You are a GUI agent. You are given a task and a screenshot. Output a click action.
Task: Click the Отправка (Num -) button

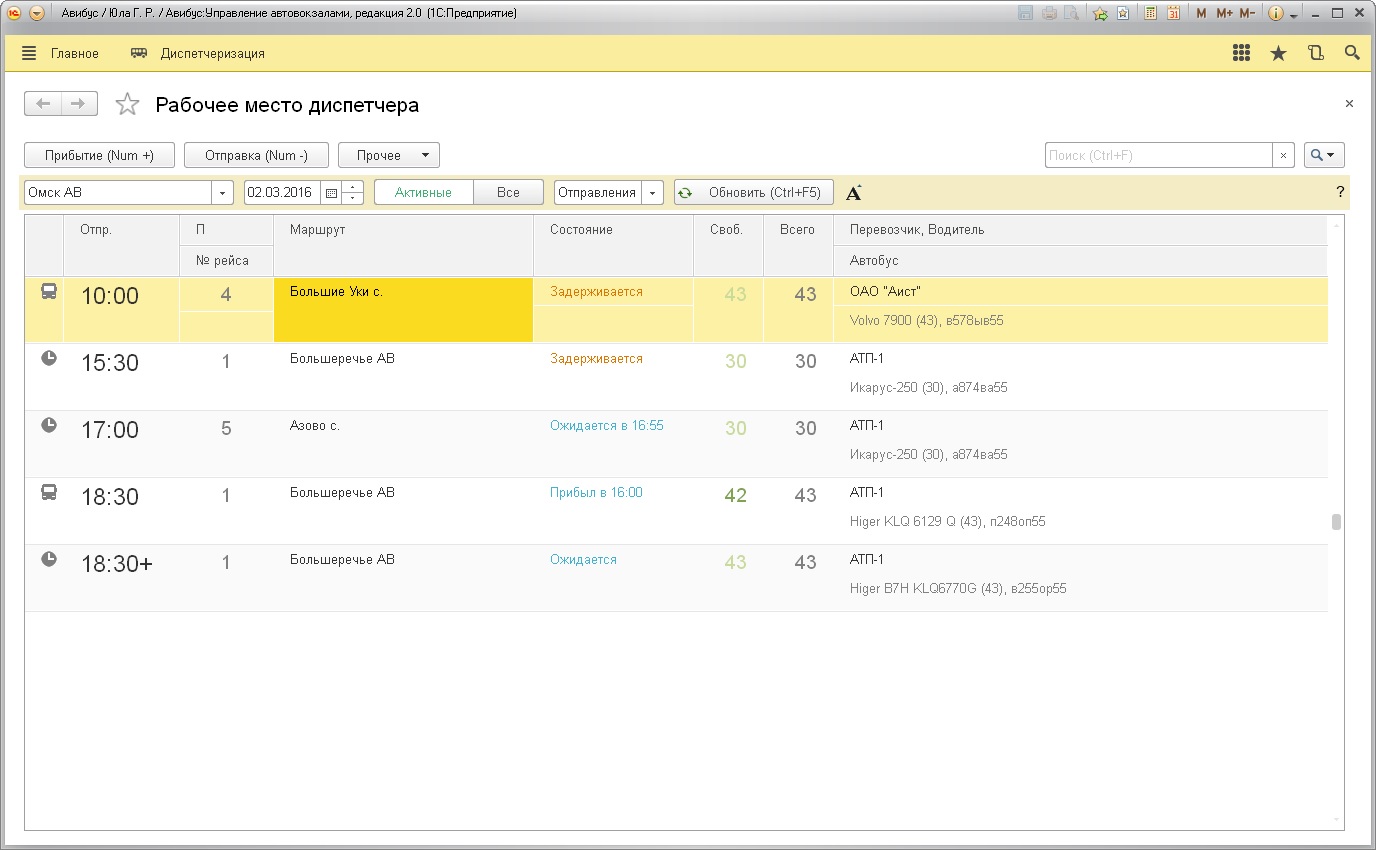pos(256,155)
